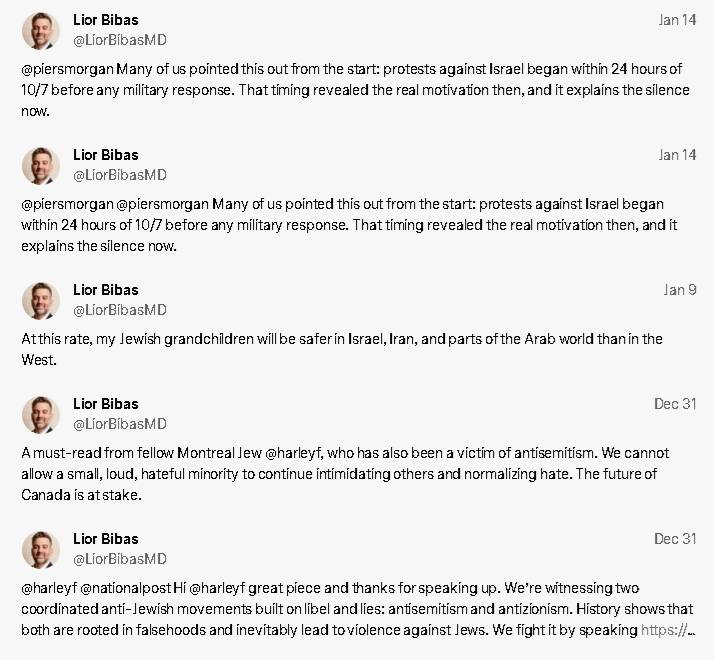Click the 'At this rate, my Jewish grandchildren' tweet text

pyautogui.click(x=342, y=349)
